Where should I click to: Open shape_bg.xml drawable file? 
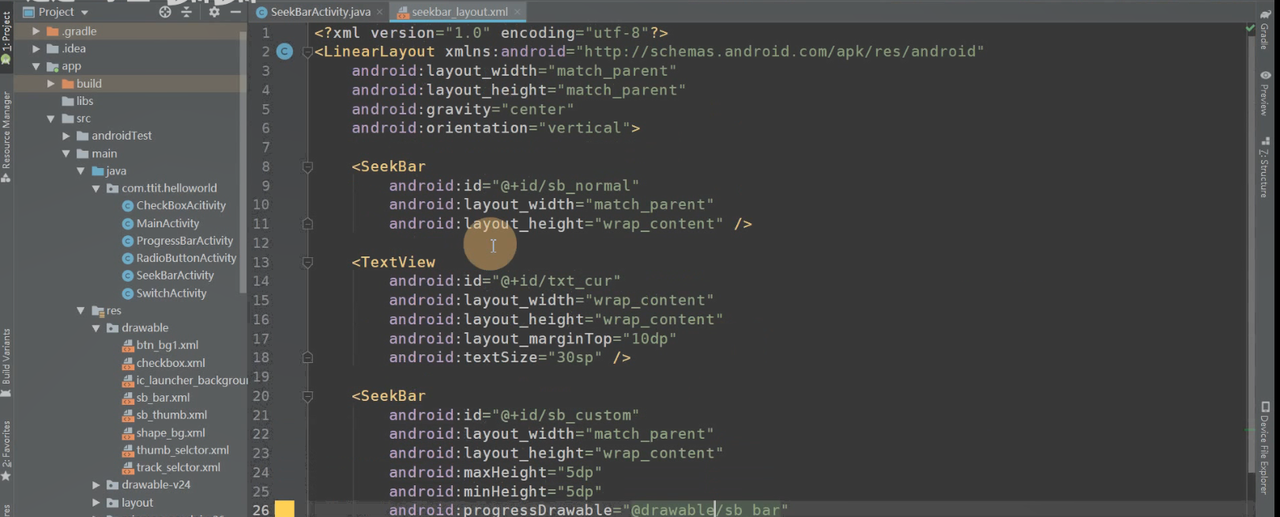pos(163,433)
